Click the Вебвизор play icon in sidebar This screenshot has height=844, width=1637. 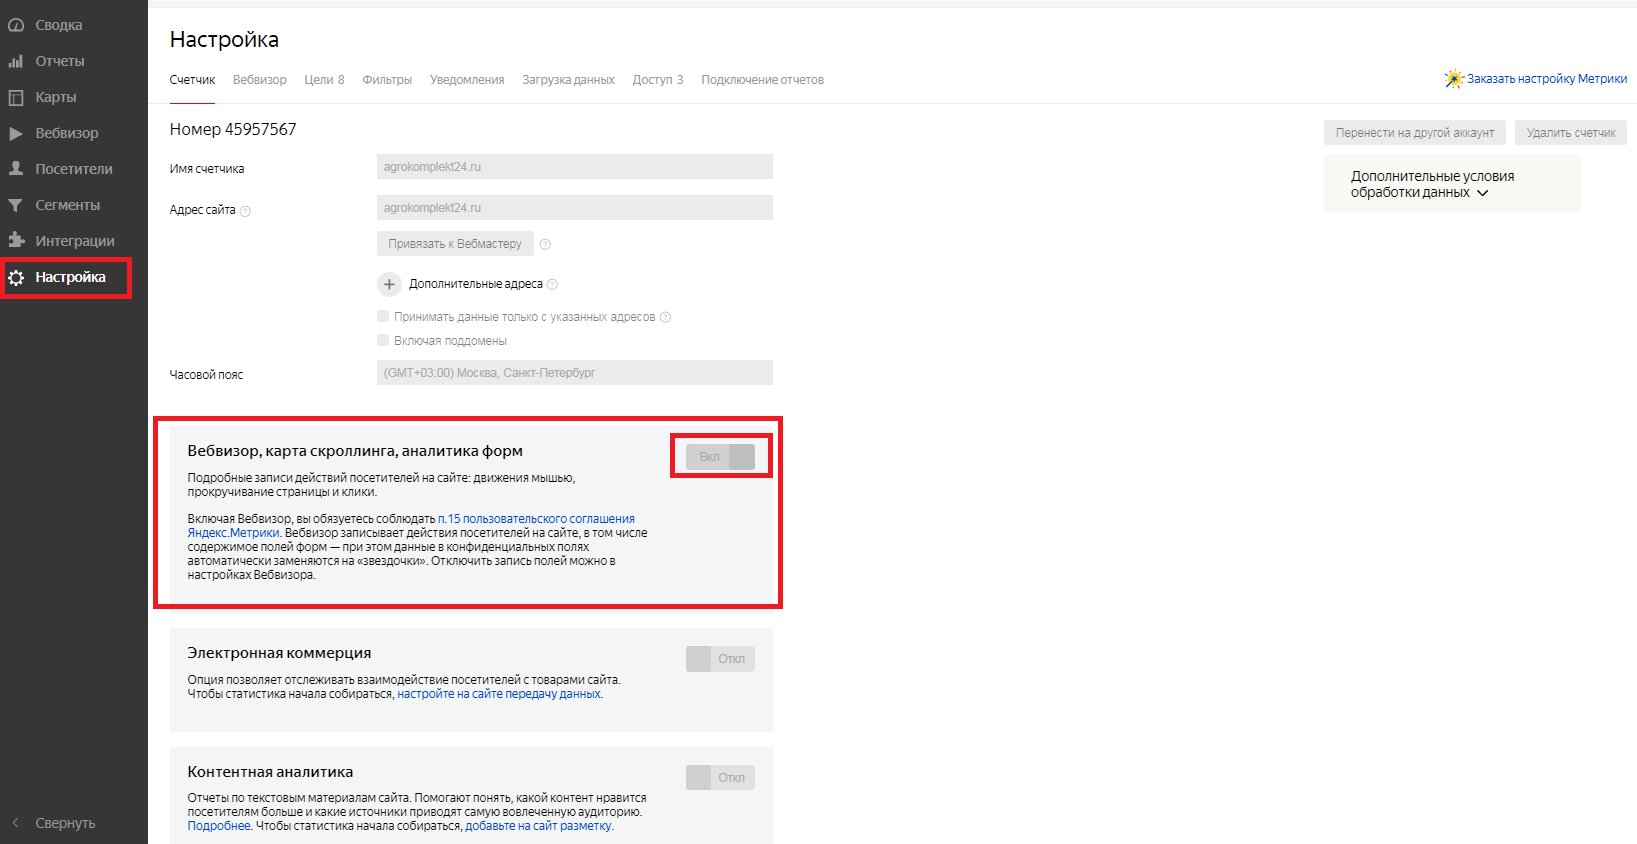16,133
